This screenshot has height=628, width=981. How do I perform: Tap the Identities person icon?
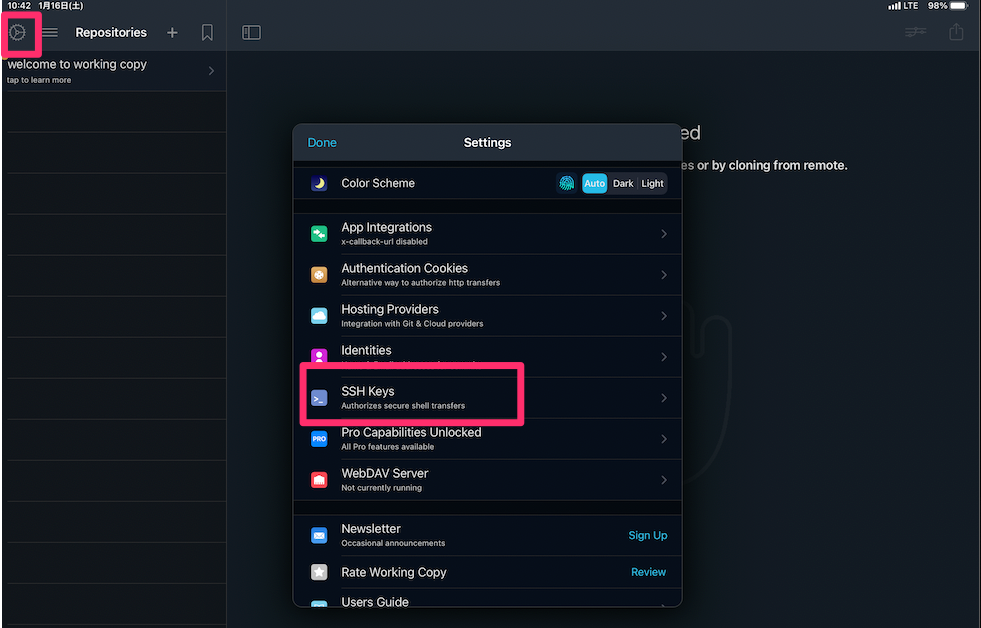click(319, 357)
